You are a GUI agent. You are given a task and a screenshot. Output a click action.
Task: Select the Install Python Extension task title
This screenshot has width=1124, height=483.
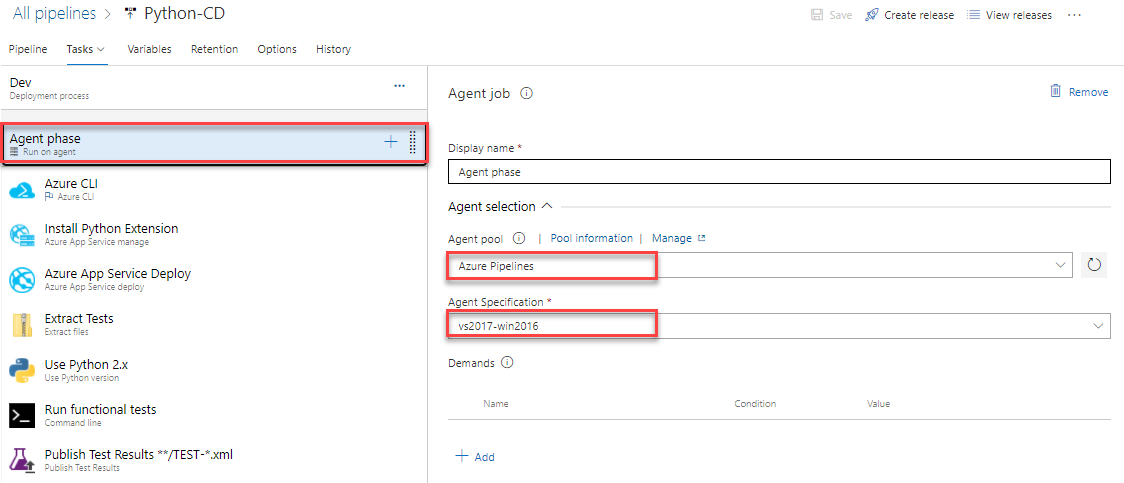(x=111, y=229)
